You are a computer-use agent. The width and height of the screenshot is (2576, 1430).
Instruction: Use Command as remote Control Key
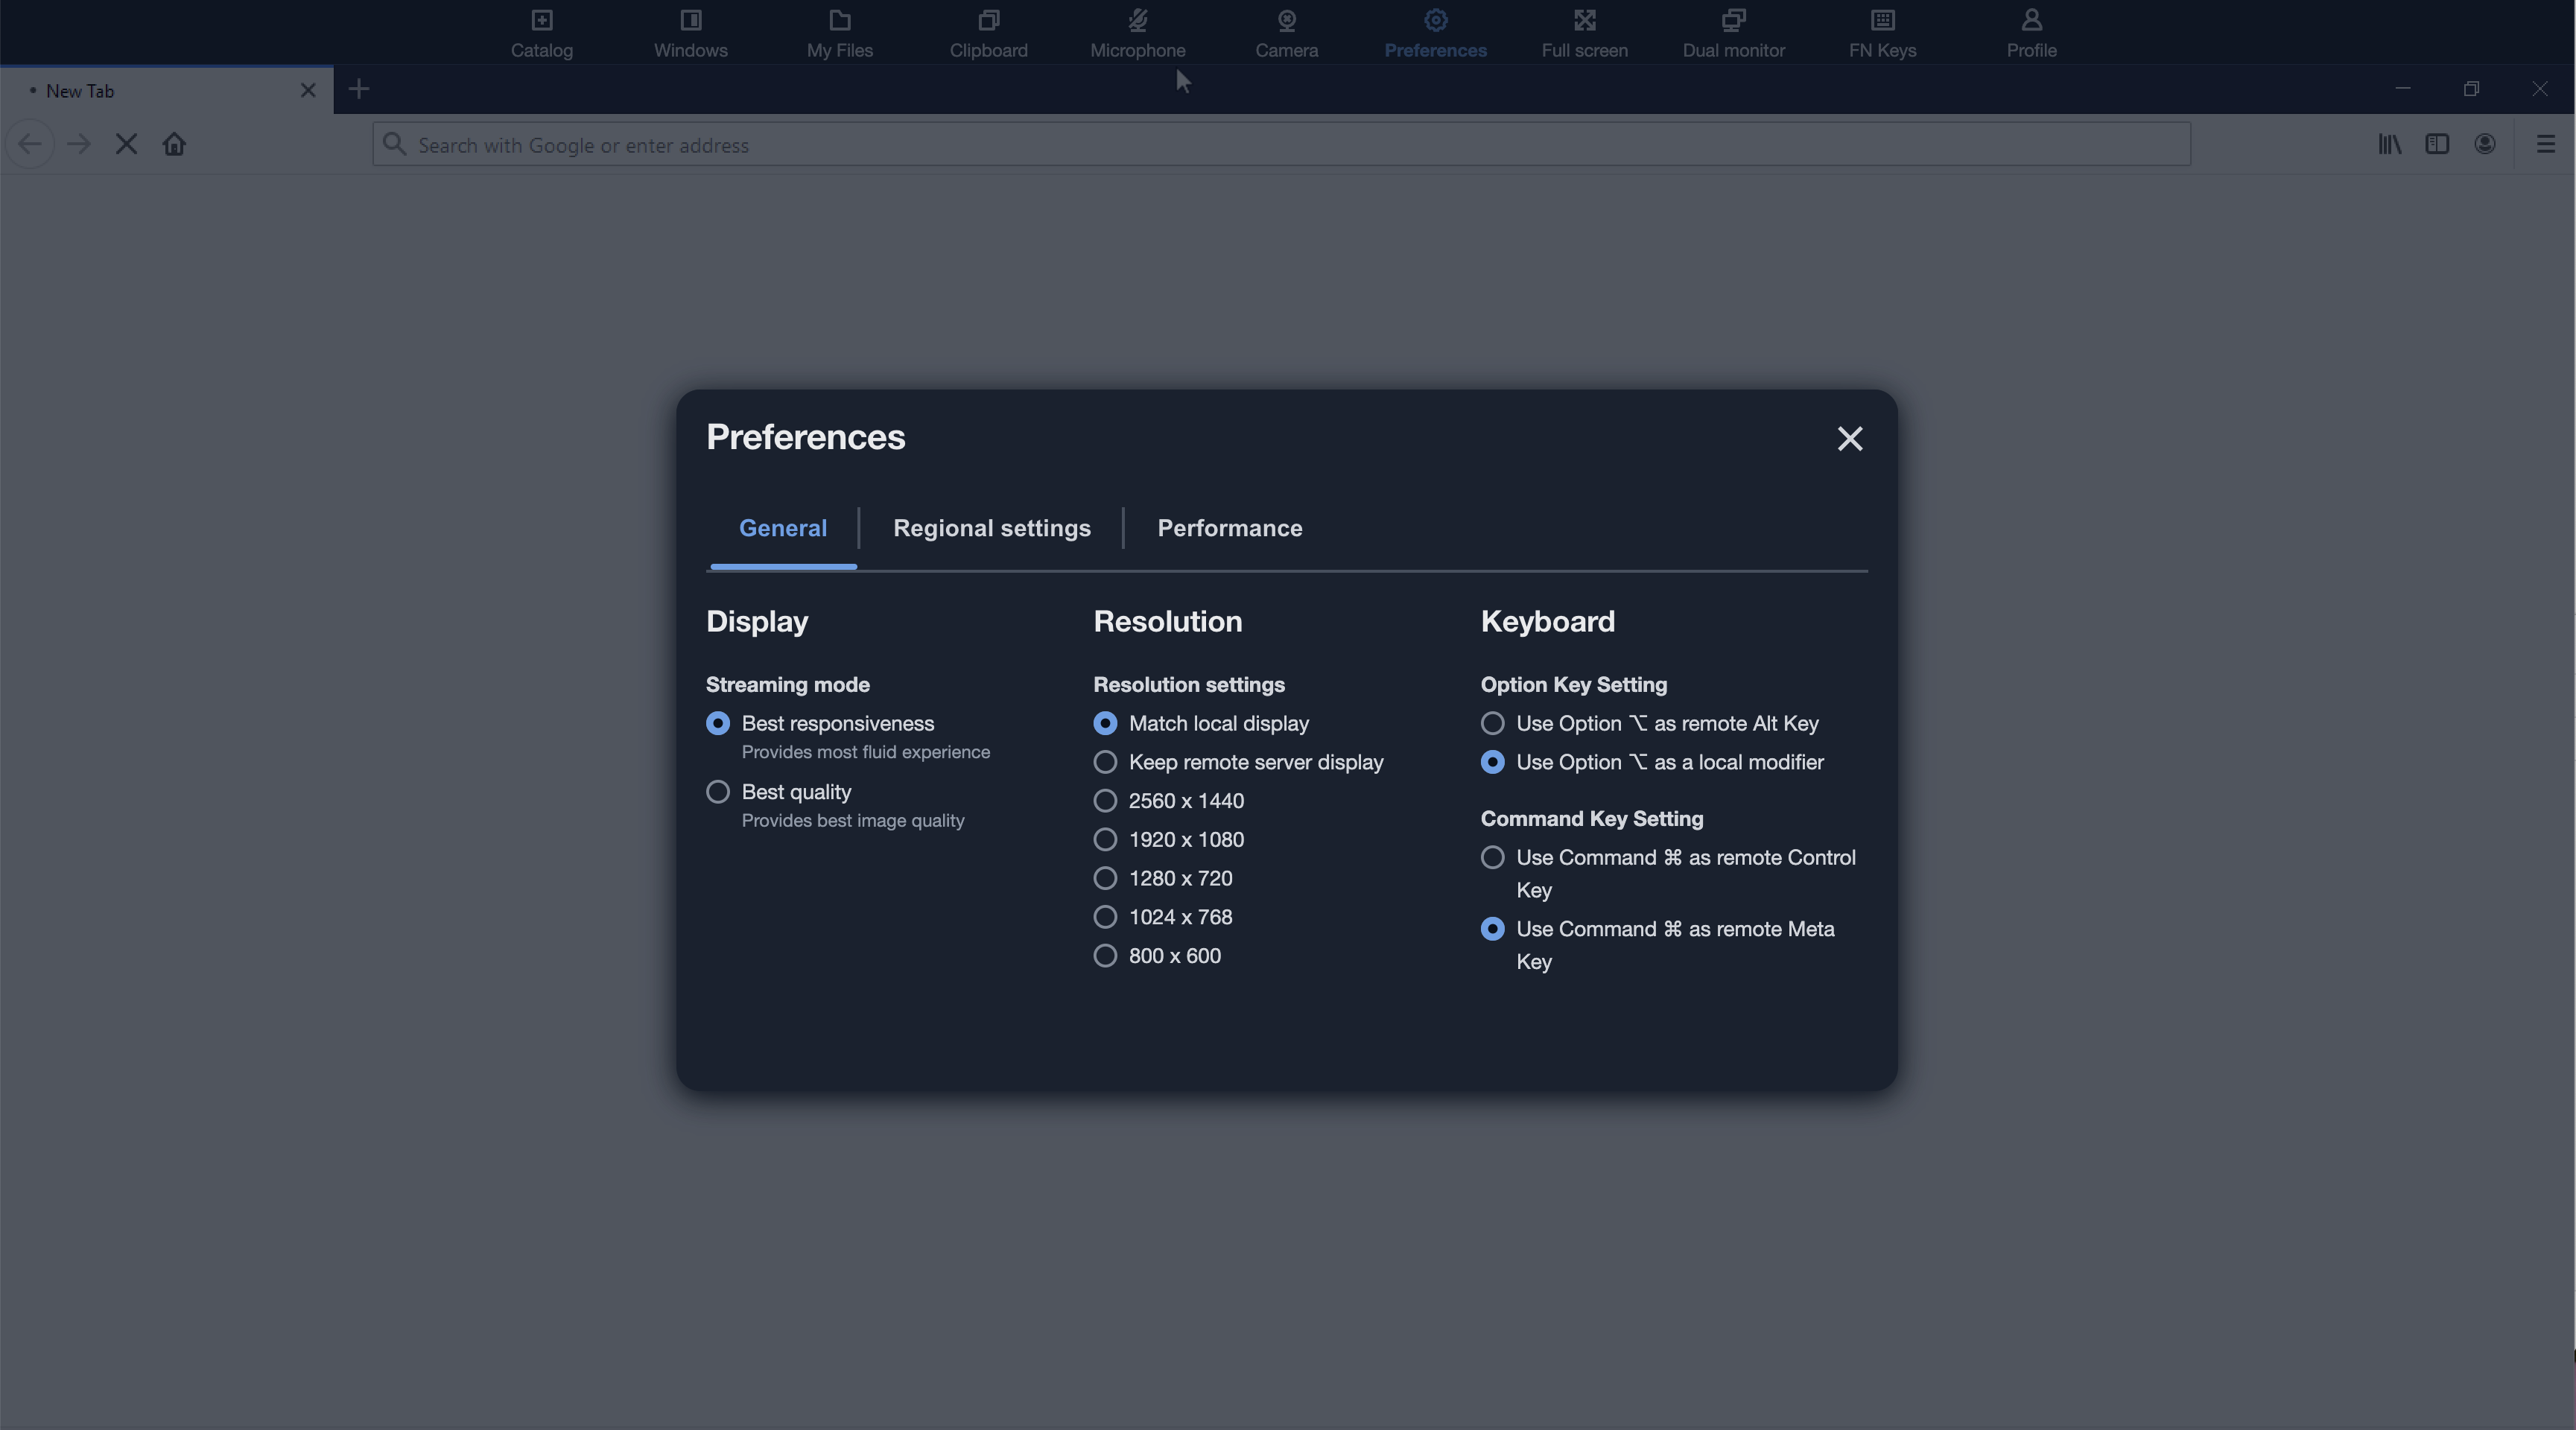1493,857
